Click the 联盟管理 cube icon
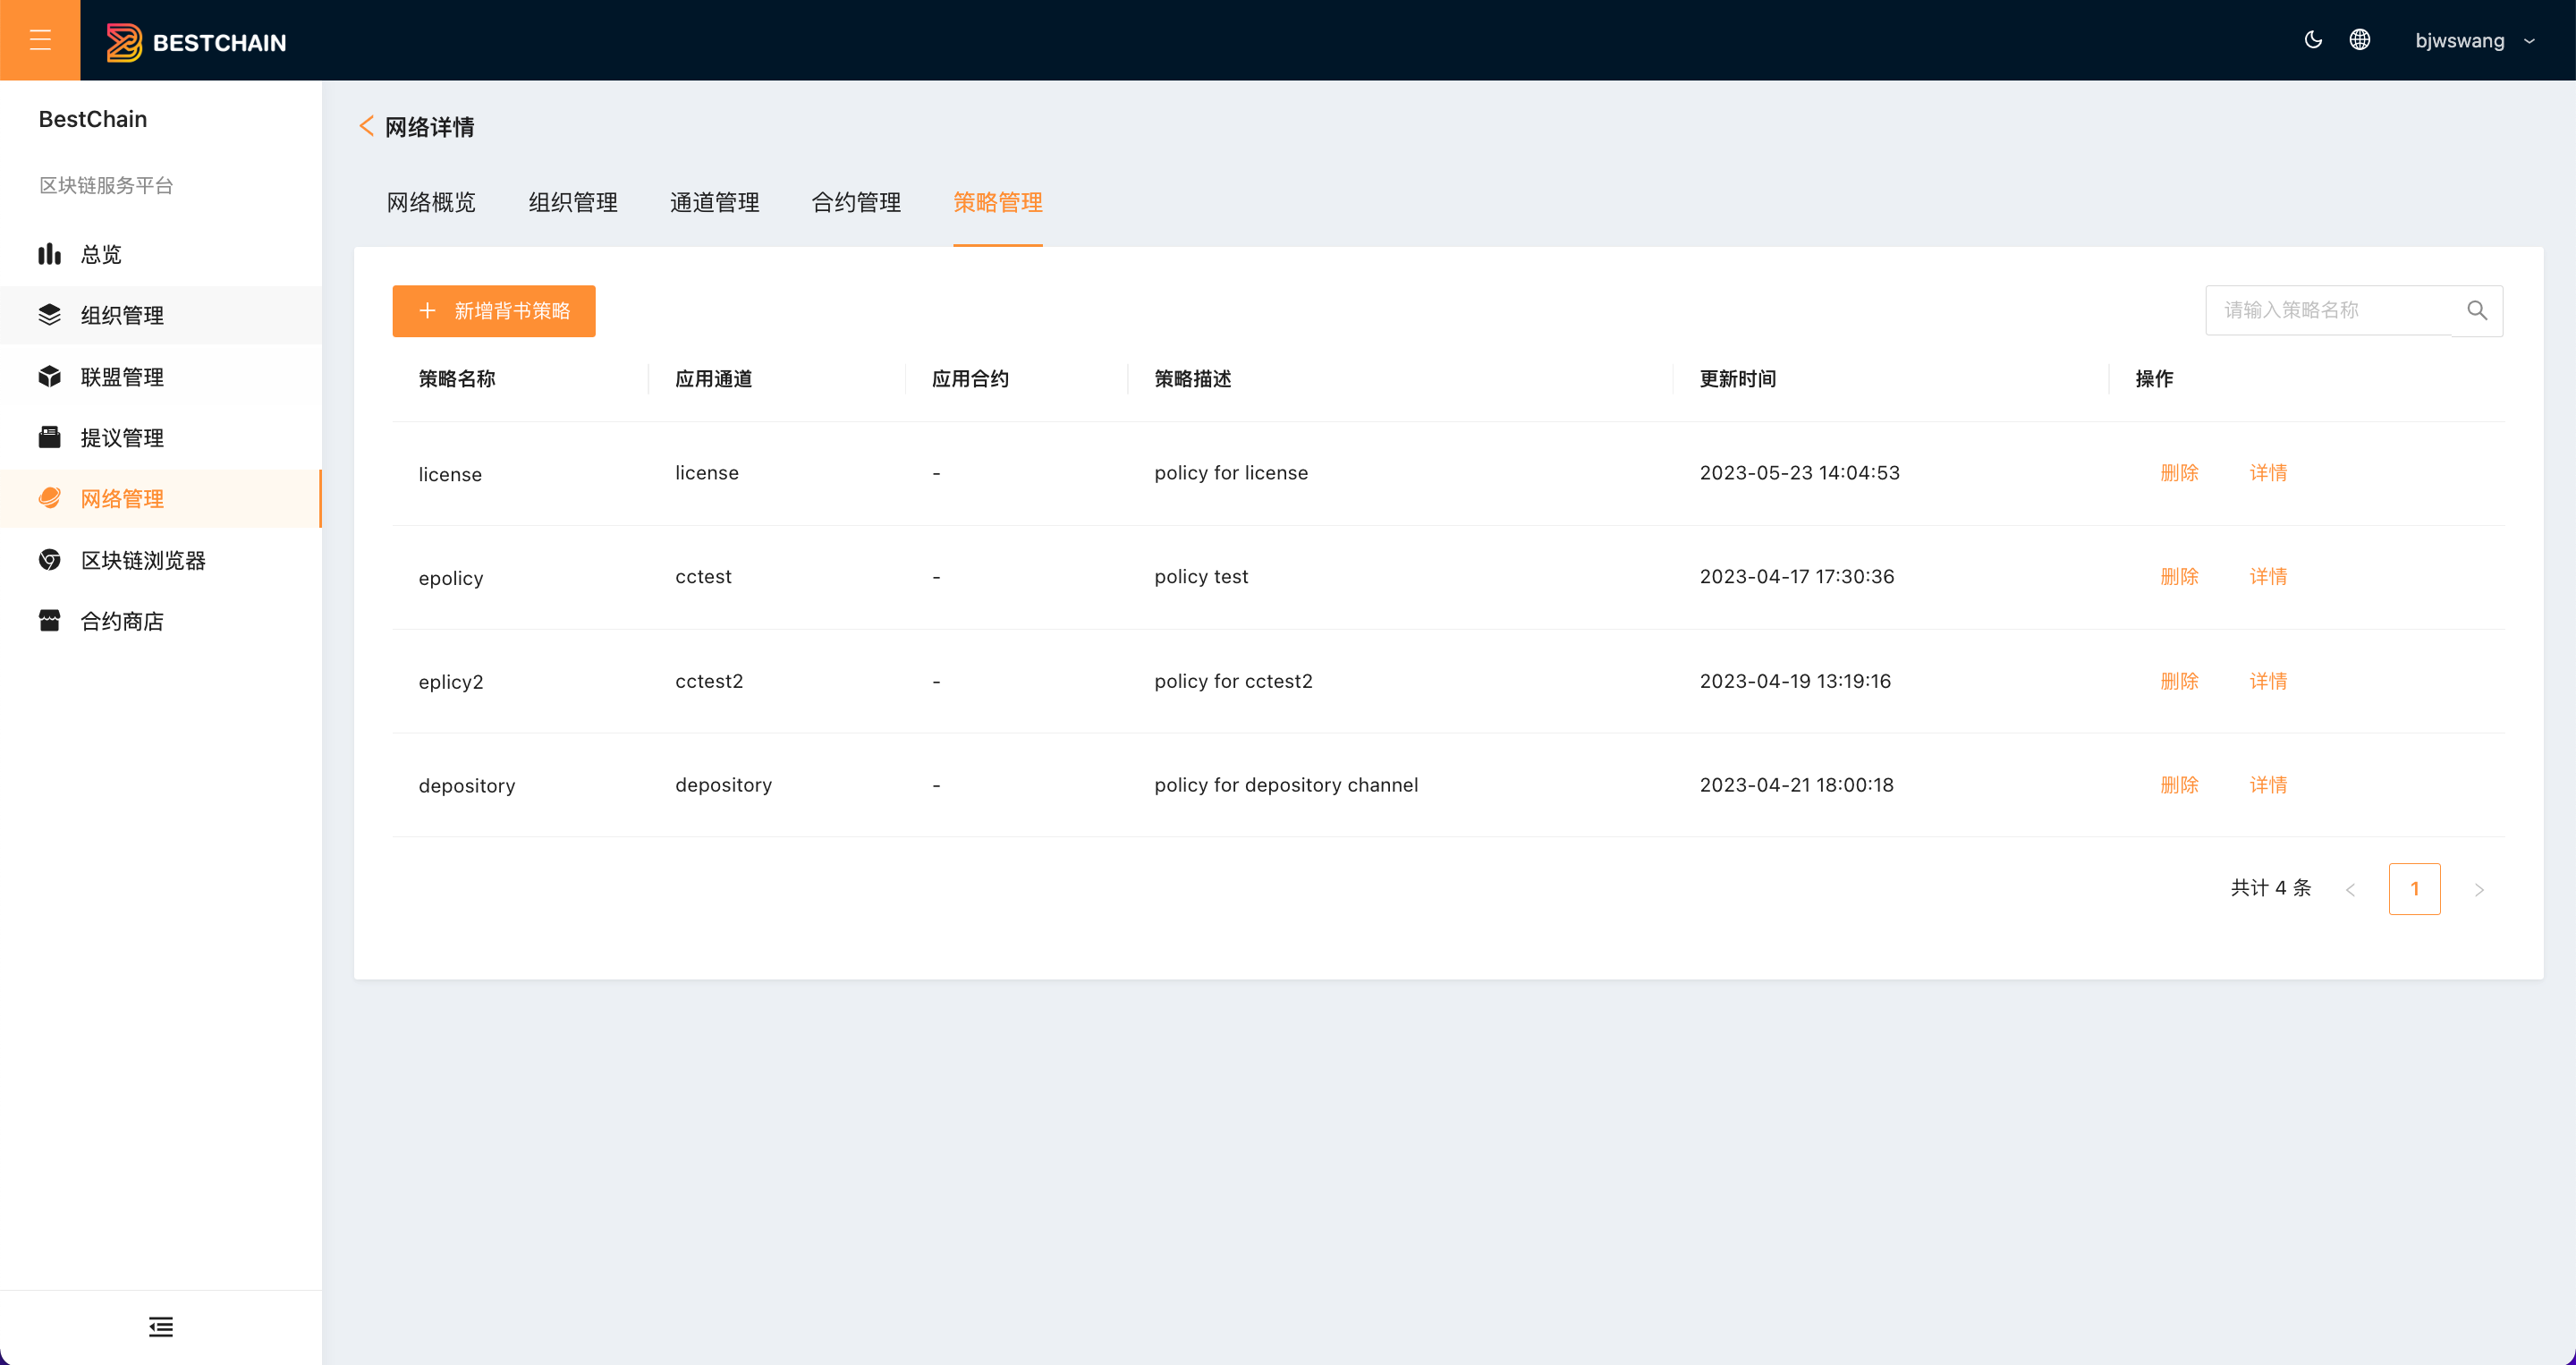Viewport: 2576px width, 1365px height. [49, 376]
